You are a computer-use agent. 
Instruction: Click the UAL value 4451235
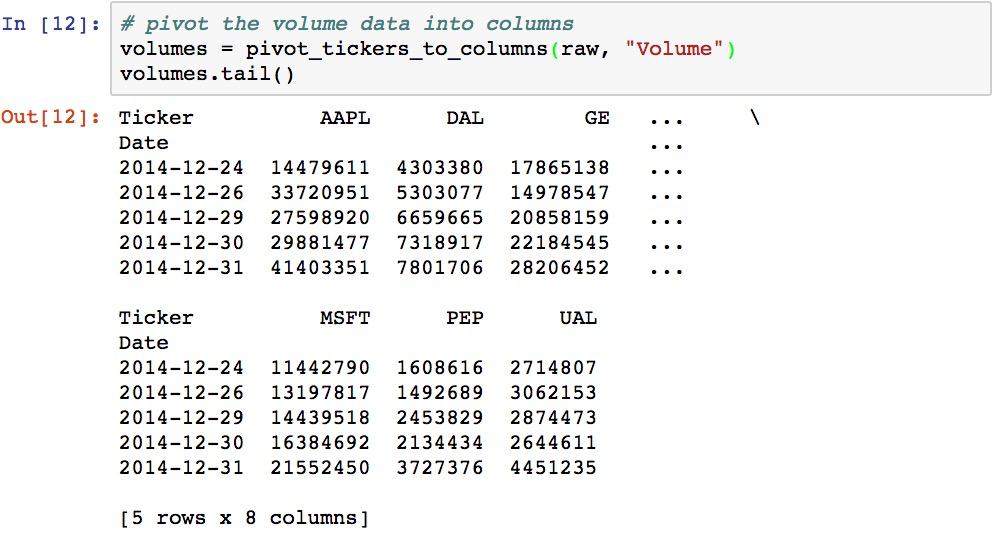pyautogui.click(x=553, y=468)
